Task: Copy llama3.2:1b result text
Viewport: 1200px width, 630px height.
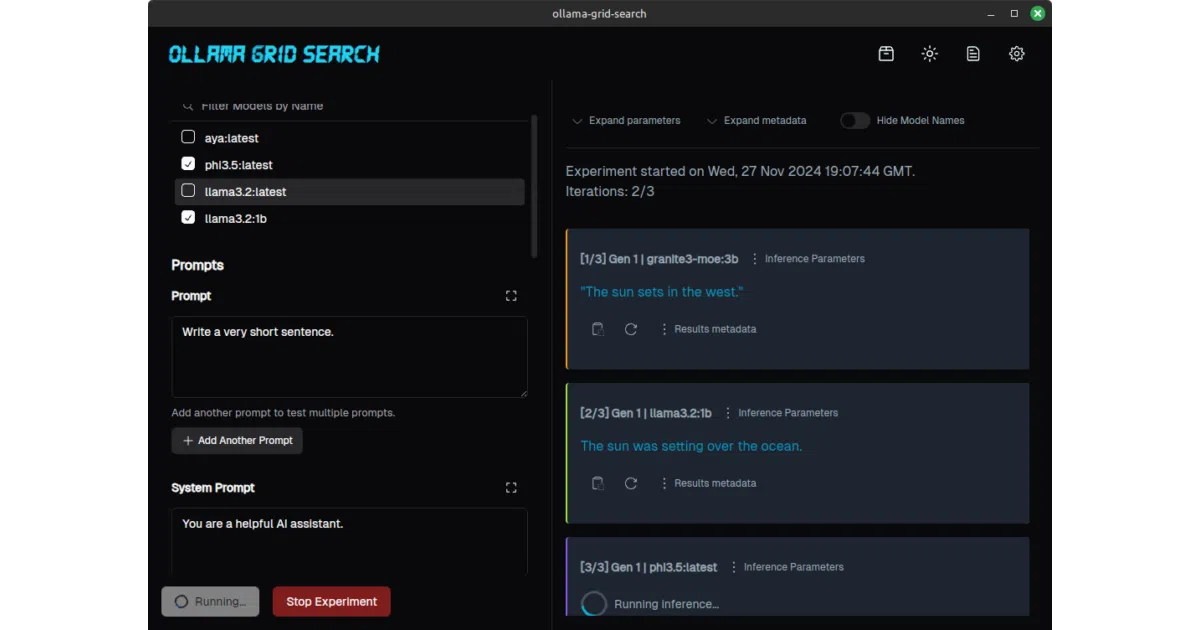Action: pos(598,483)
